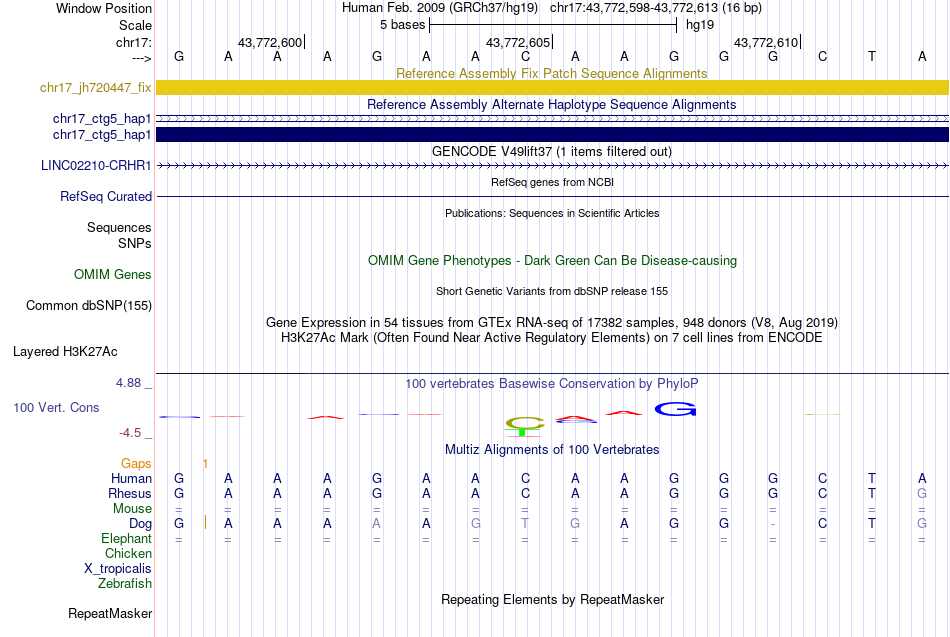This screenshot has height=637, width=950.
Task: Open Reference Assembly Alternate Haplotype Sequence Alignments title
Action: 551,104
